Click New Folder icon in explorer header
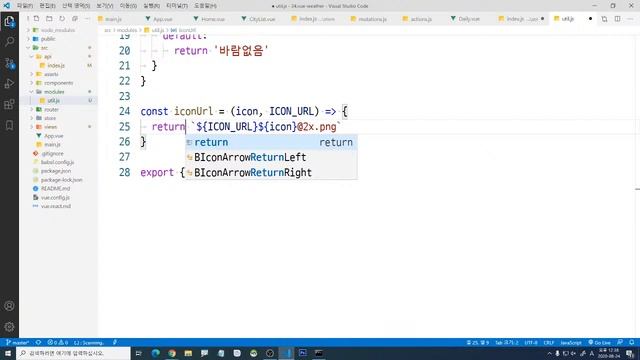This screenshot has width=640, height=360. click(x=49, y=19)
